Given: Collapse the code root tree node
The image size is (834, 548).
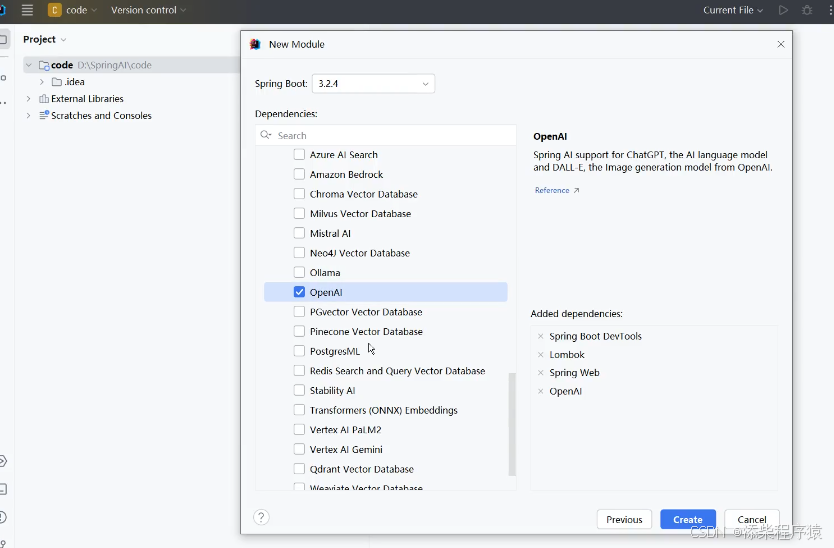Looking at the screenshot, I should pyautogui.click(x=29, y=65).
